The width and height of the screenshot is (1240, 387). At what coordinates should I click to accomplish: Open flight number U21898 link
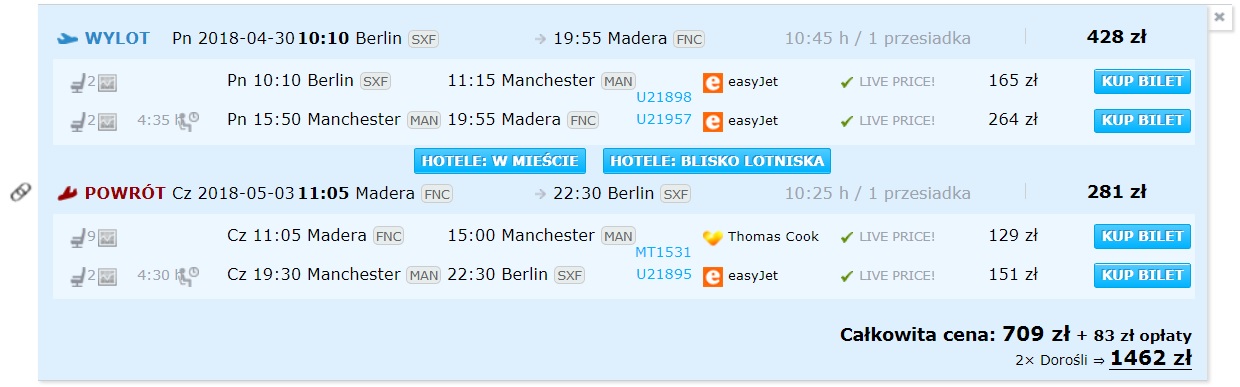tap(664, 97)
